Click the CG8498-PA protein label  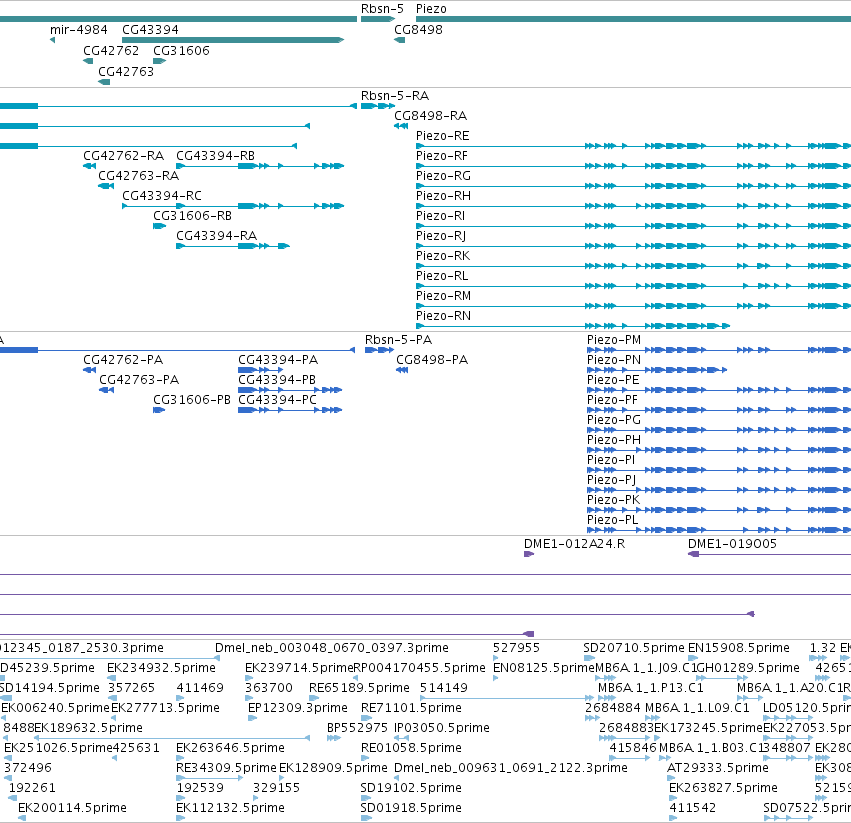pos(432,360)
